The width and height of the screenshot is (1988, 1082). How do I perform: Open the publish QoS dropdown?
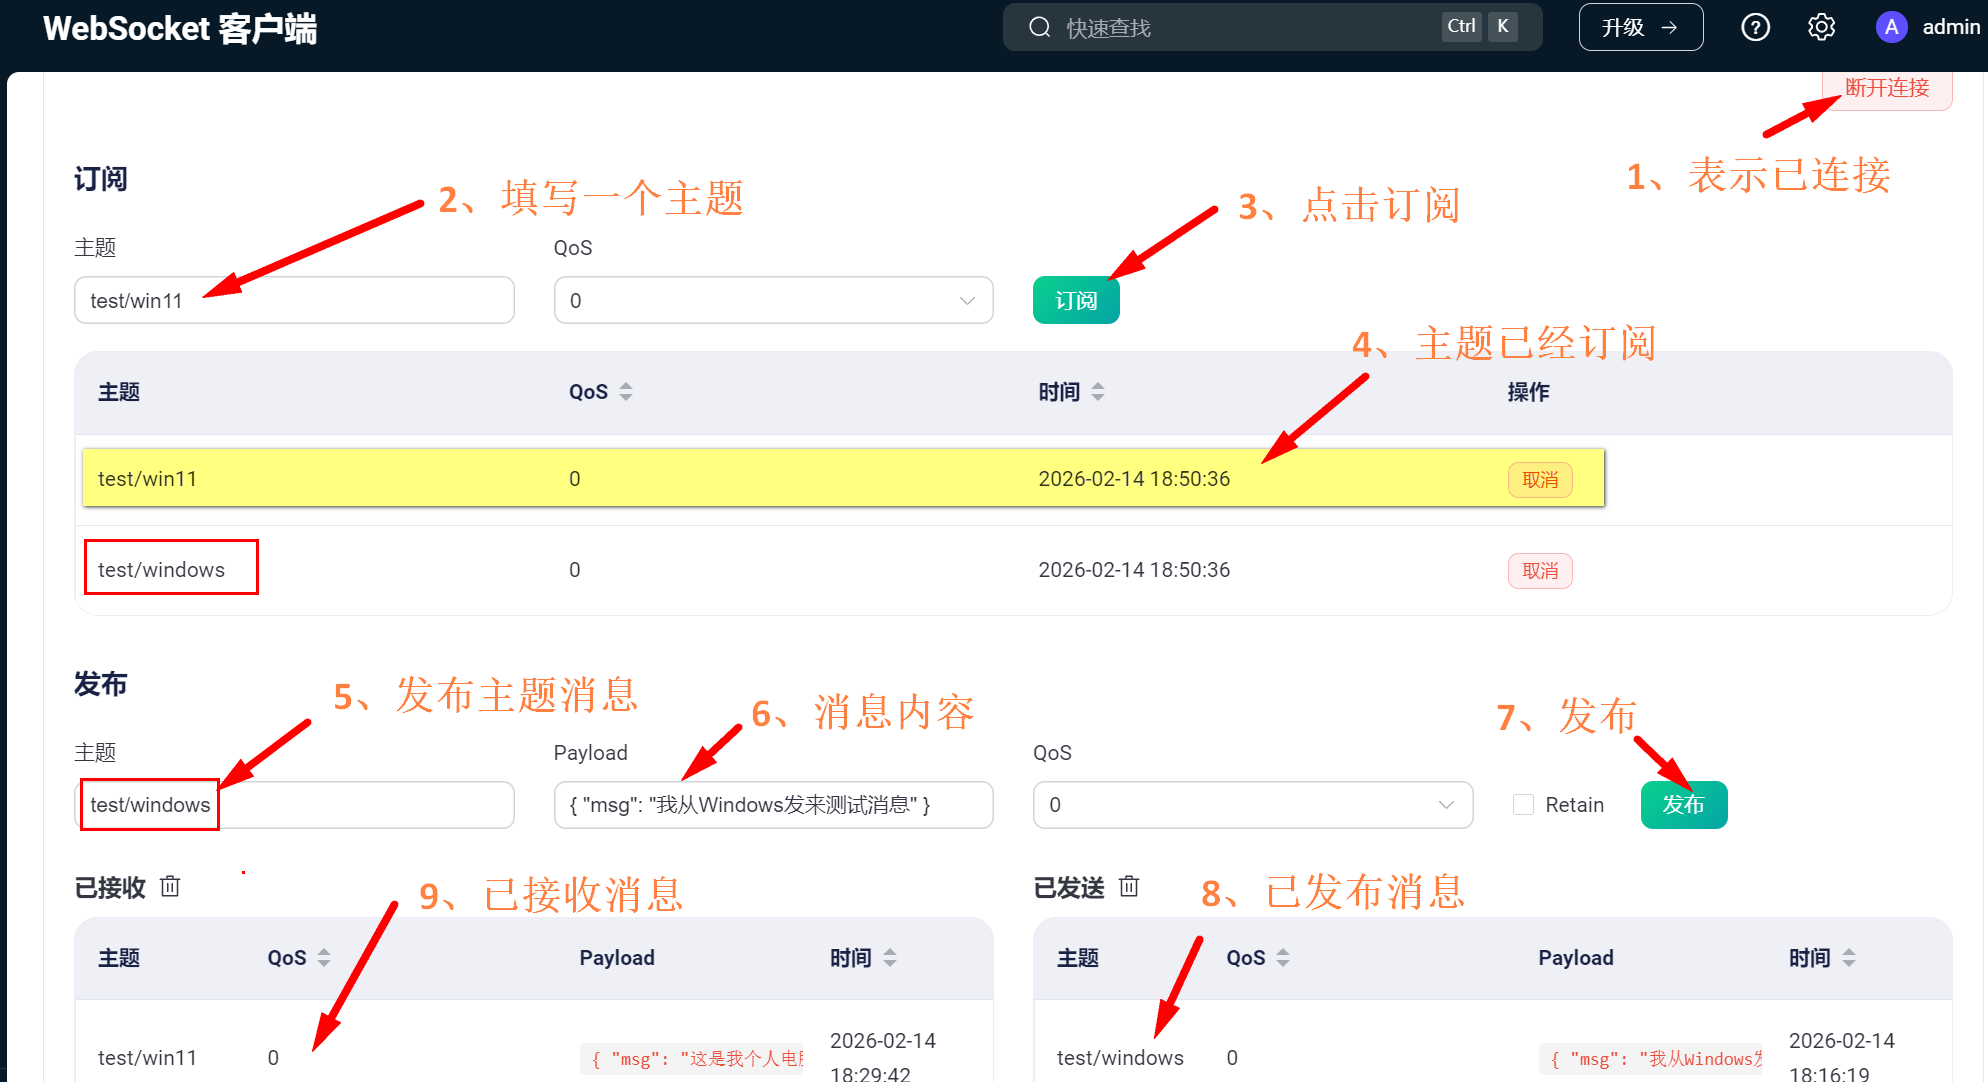point(1252,805)
